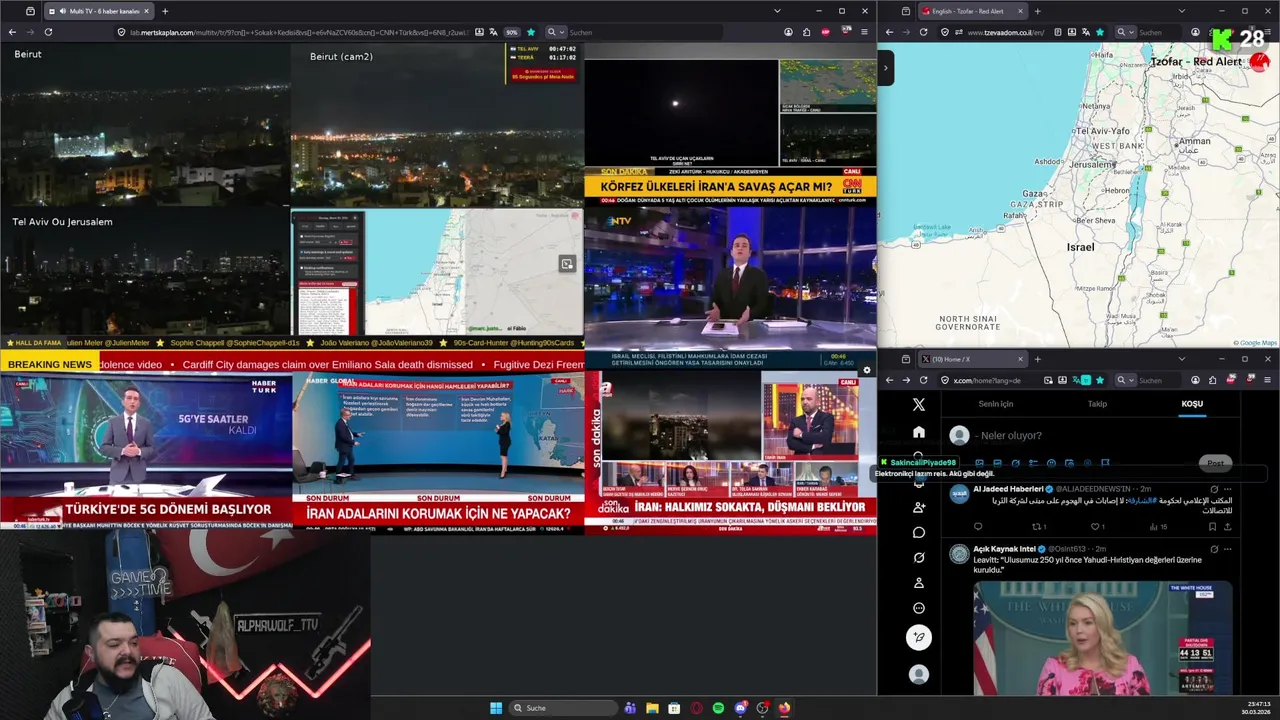The width and height of the screenshot is (1280, 720).
Task: Repost the Al Jadeed Haberleri post
Action: pos(1036,527)
